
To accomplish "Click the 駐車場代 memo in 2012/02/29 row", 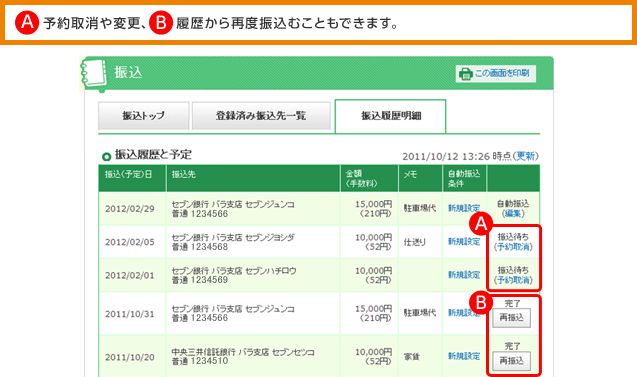I will pyautogui.click(x=420, y=208).
